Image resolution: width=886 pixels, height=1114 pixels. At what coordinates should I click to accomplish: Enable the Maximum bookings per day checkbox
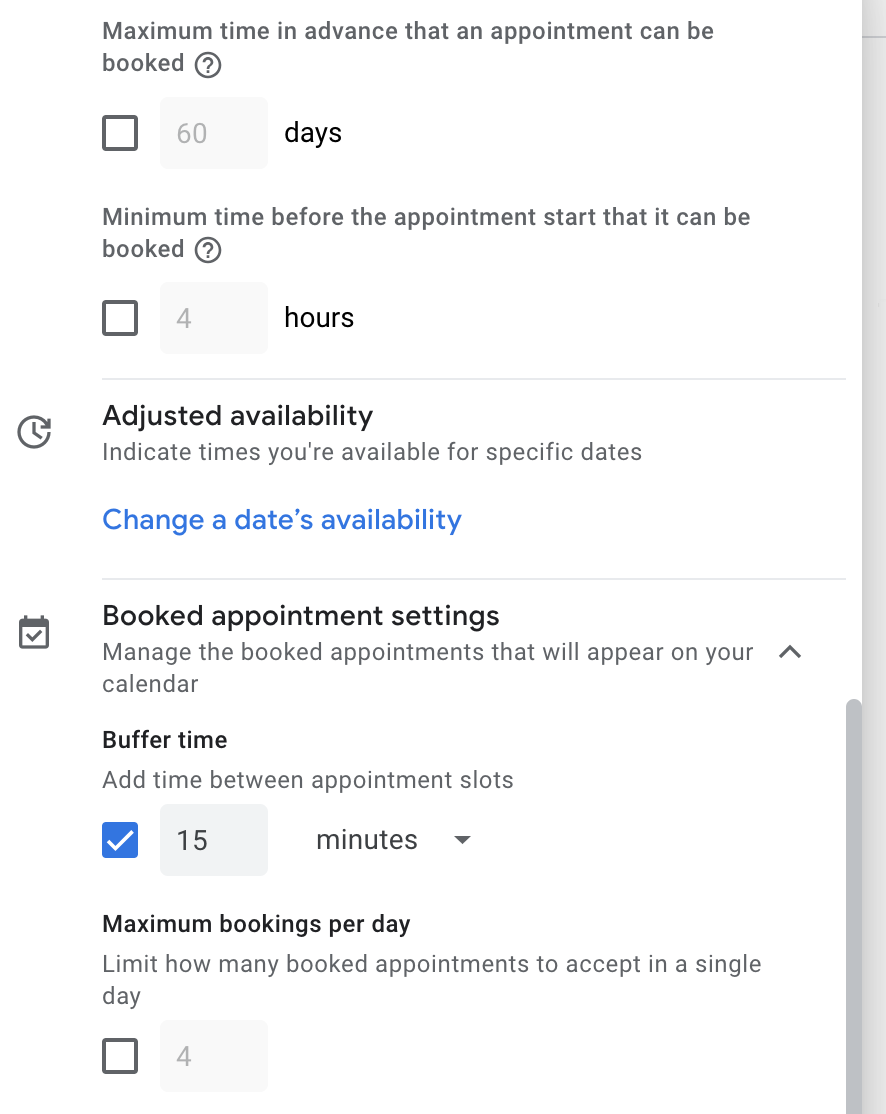click(120, 1056)
